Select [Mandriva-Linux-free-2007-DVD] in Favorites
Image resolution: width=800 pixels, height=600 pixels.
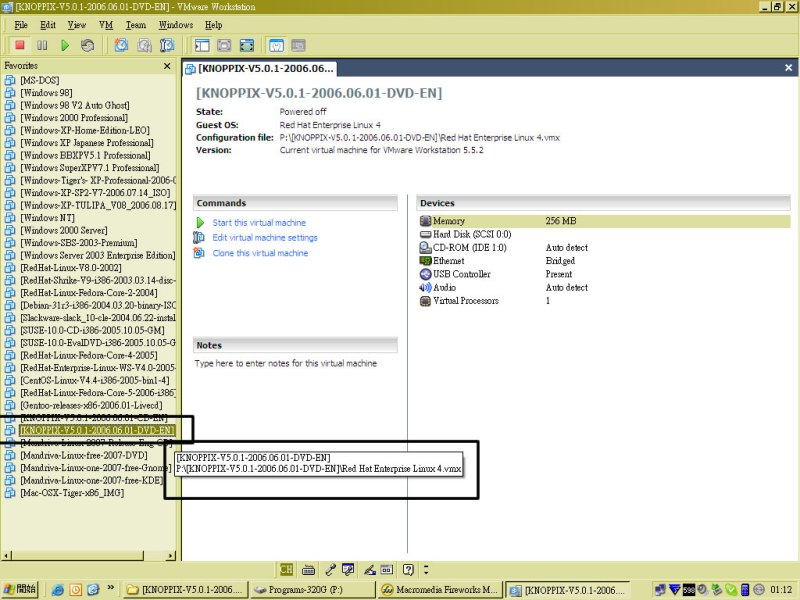84,456
